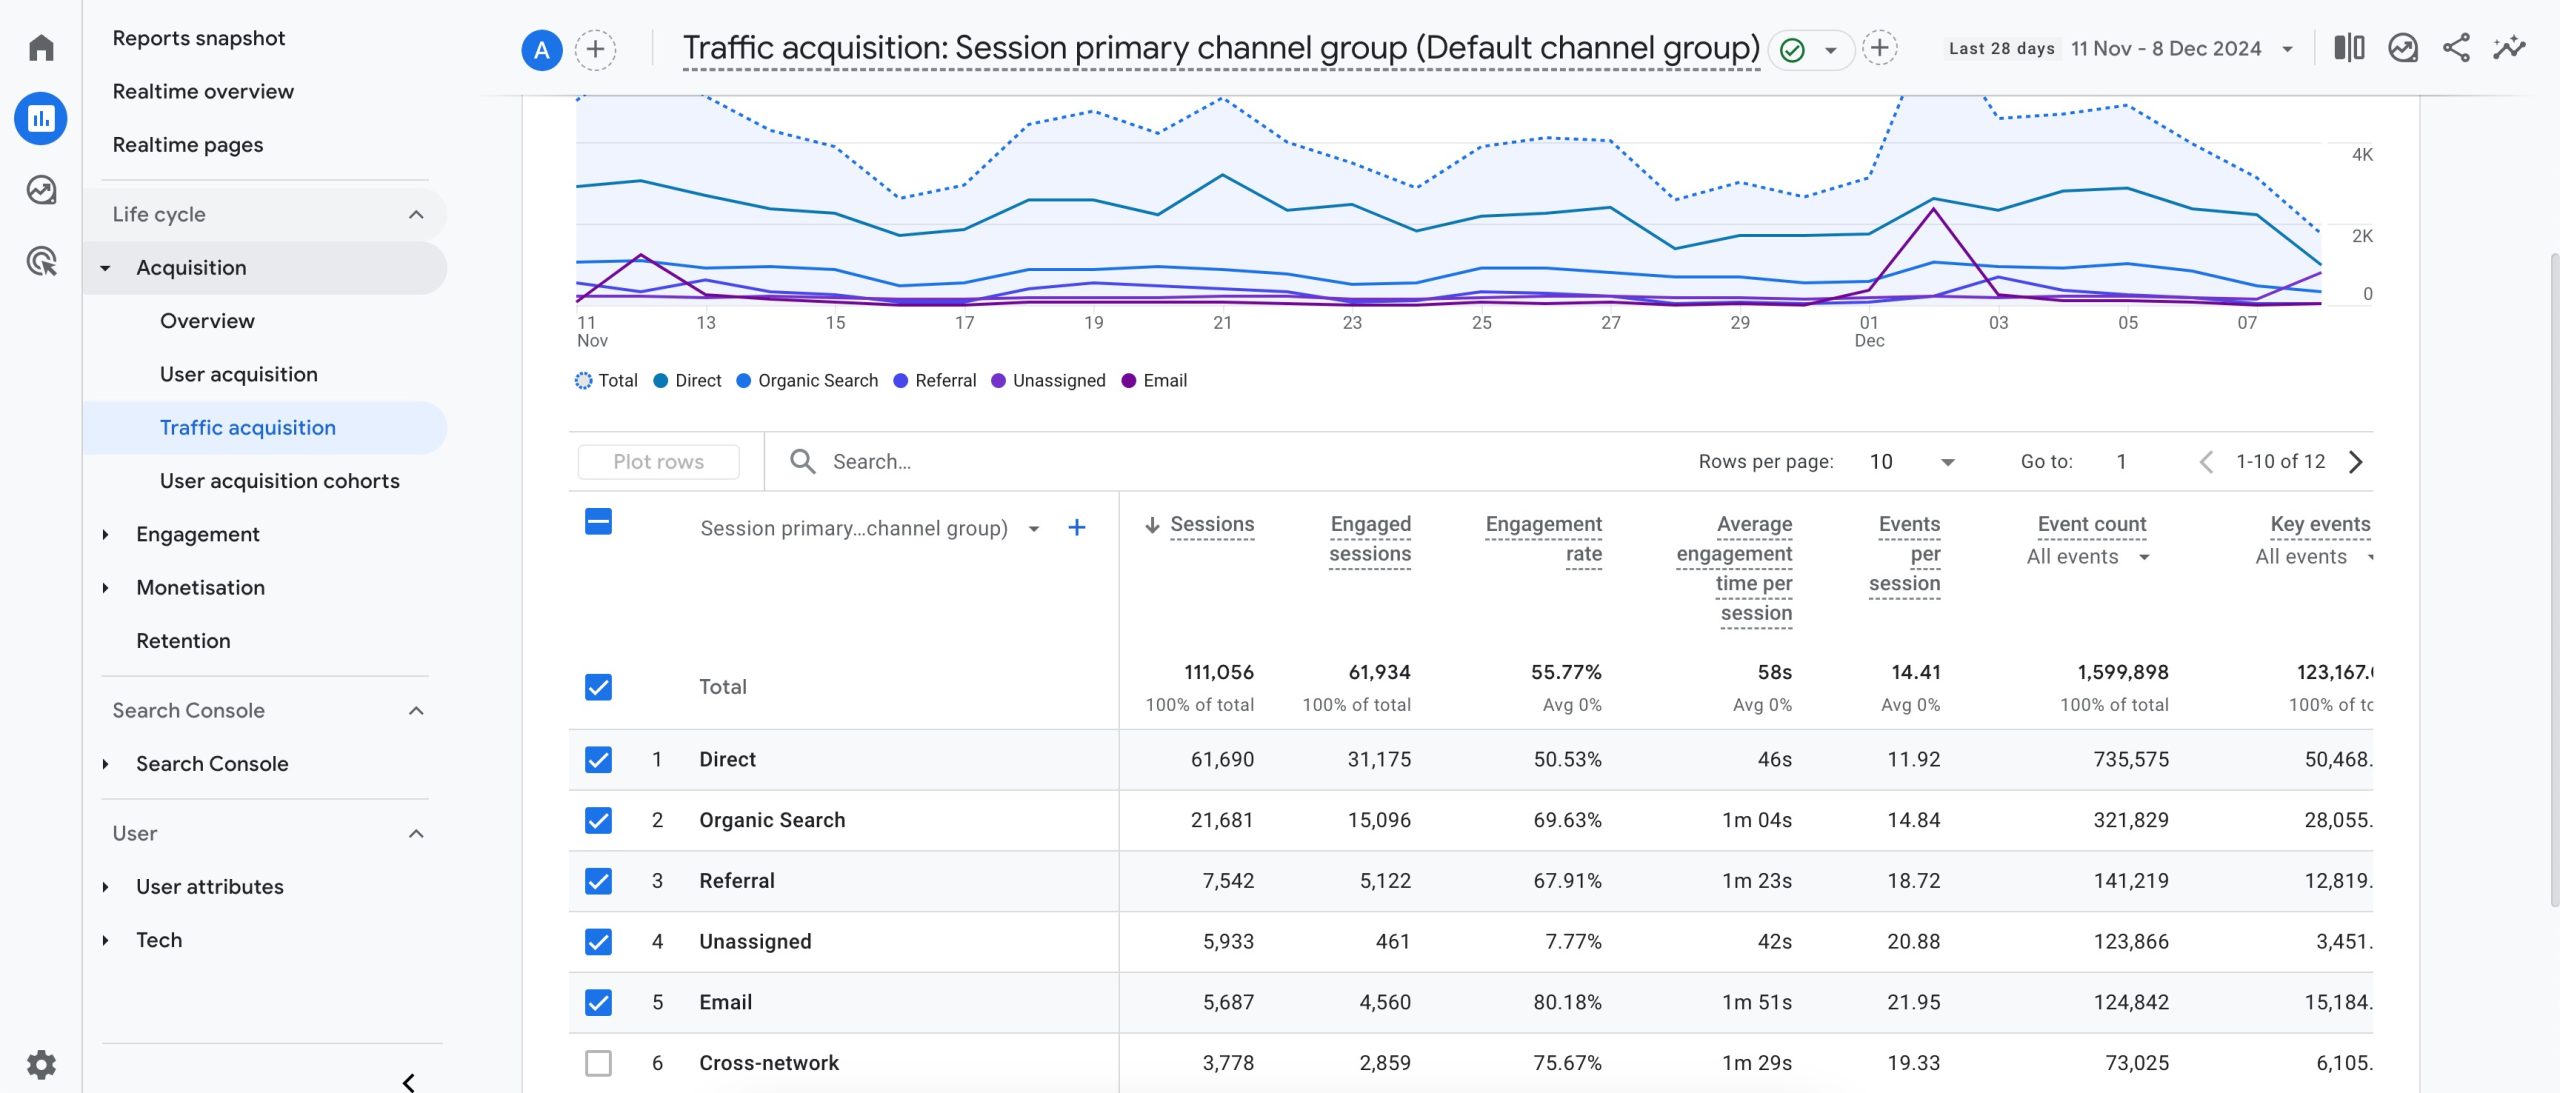The height and width of the screenshot is (1093, 2560).
Task: Open Admin settings gear icon
Action: point(41,1064)
